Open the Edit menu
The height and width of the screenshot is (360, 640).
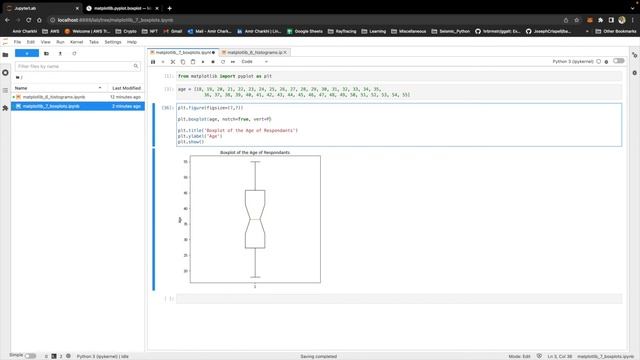pos(31,42)
